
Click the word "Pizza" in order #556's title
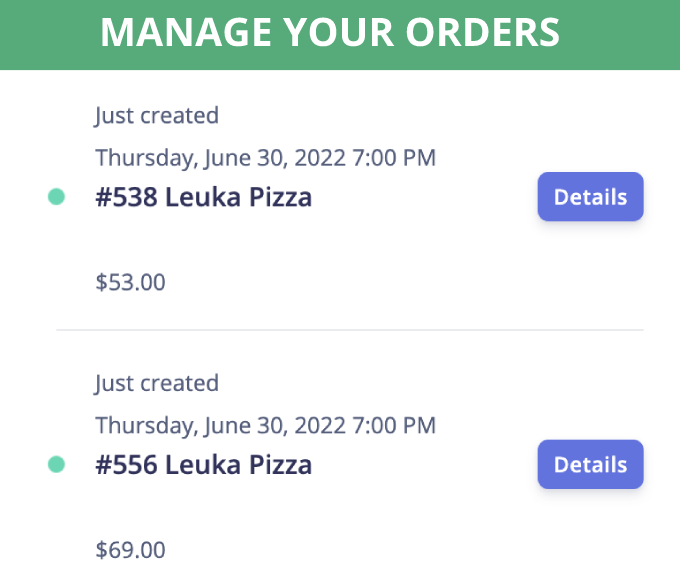tap(280, 465)
